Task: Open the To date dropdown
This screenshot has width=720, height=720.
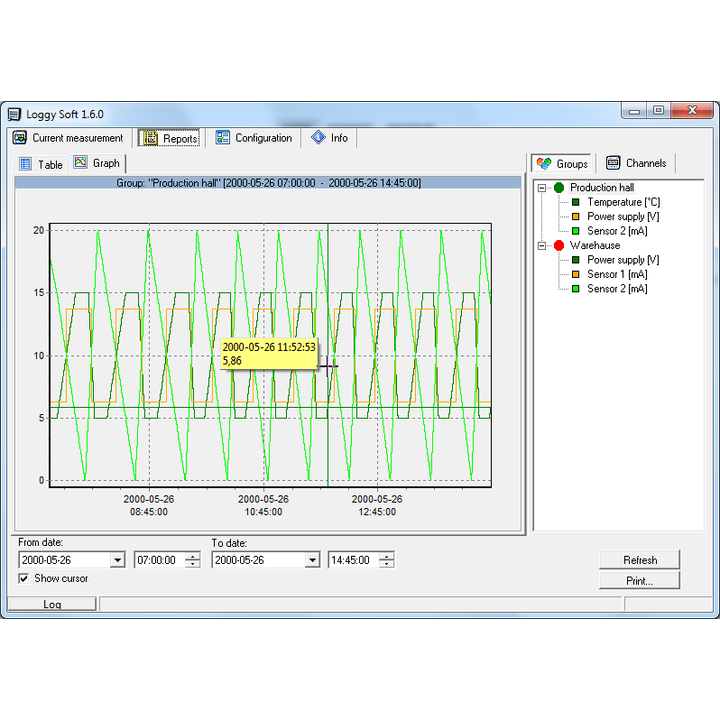Action: click(311, 560)
